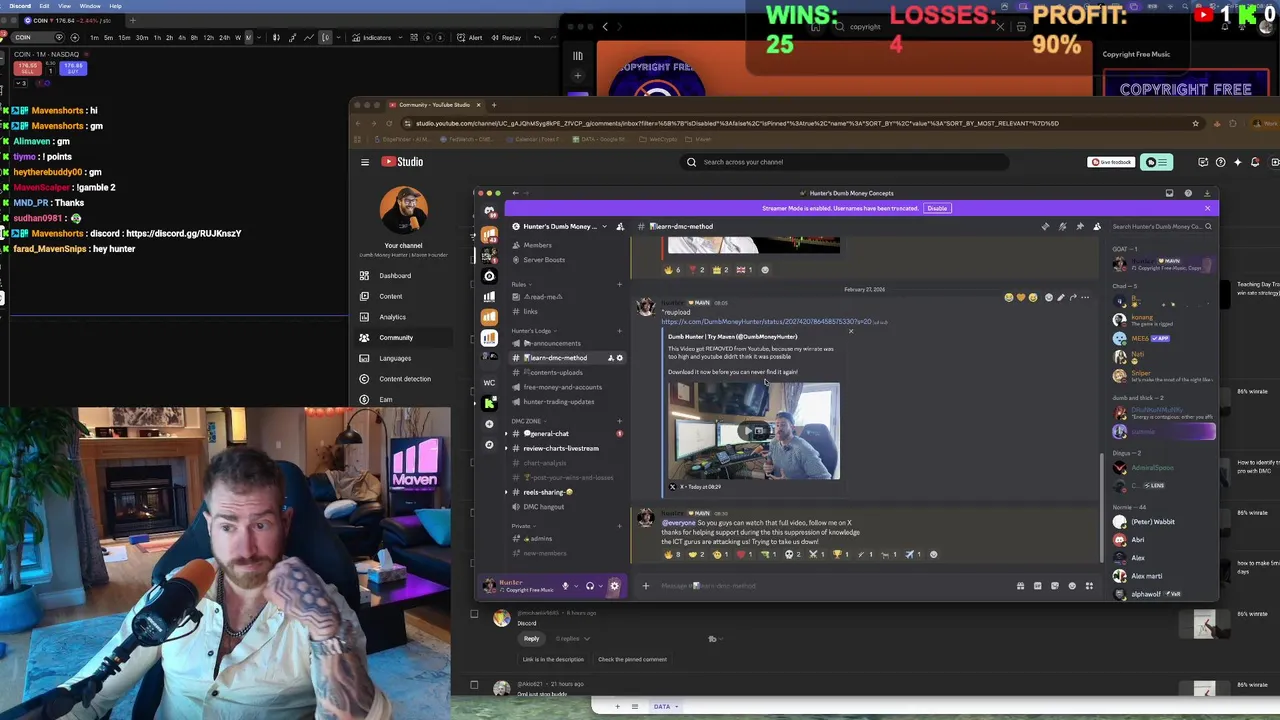Open Discord inbox icon in title bar
This screenshot has height=720, width=1280.
1169,193
